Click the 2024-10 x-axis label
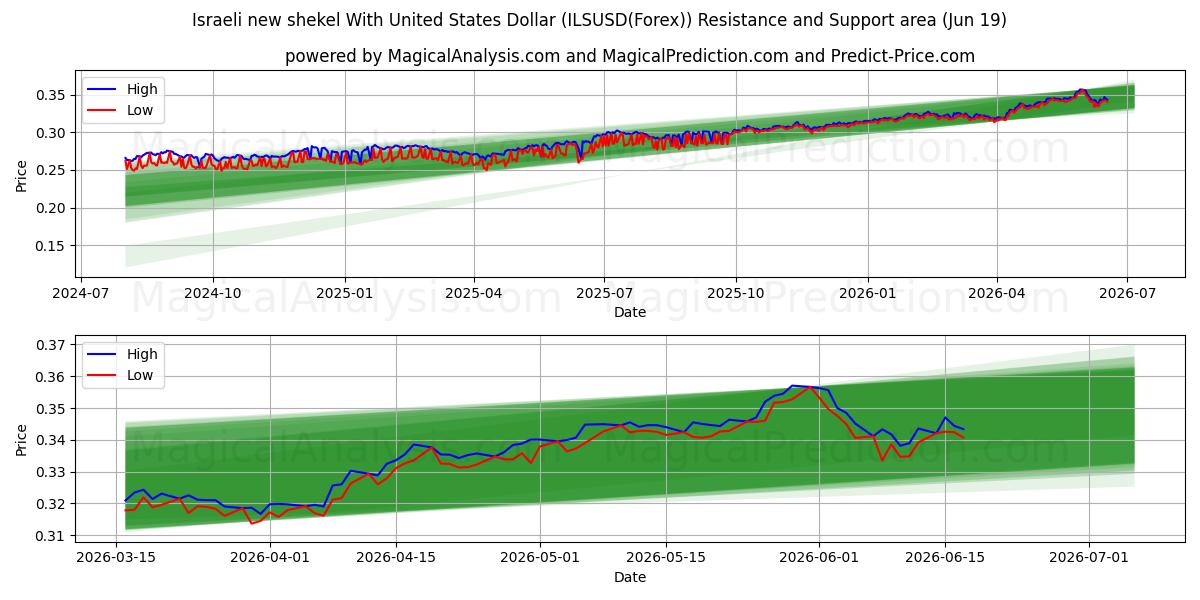This screenshot has width=1200, height=600. (x=213, y=293)
